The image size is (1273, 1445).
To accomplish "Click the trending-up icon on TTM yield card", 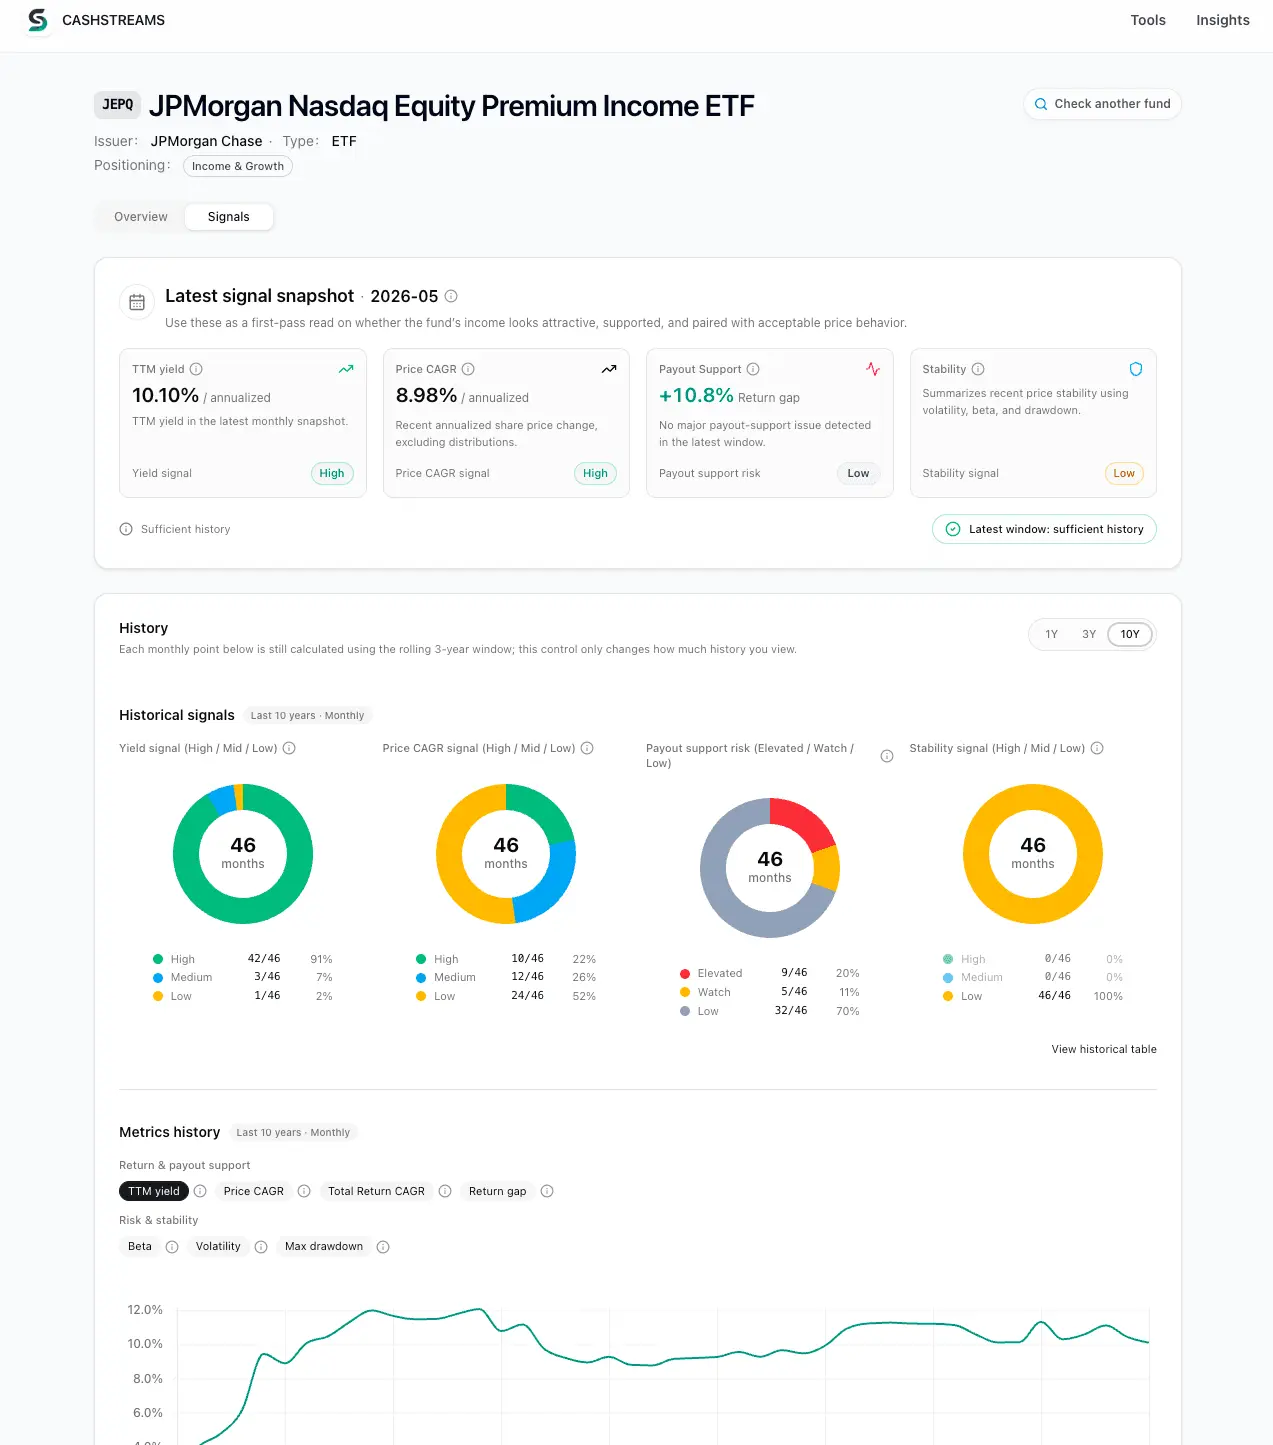I will 346,369.
